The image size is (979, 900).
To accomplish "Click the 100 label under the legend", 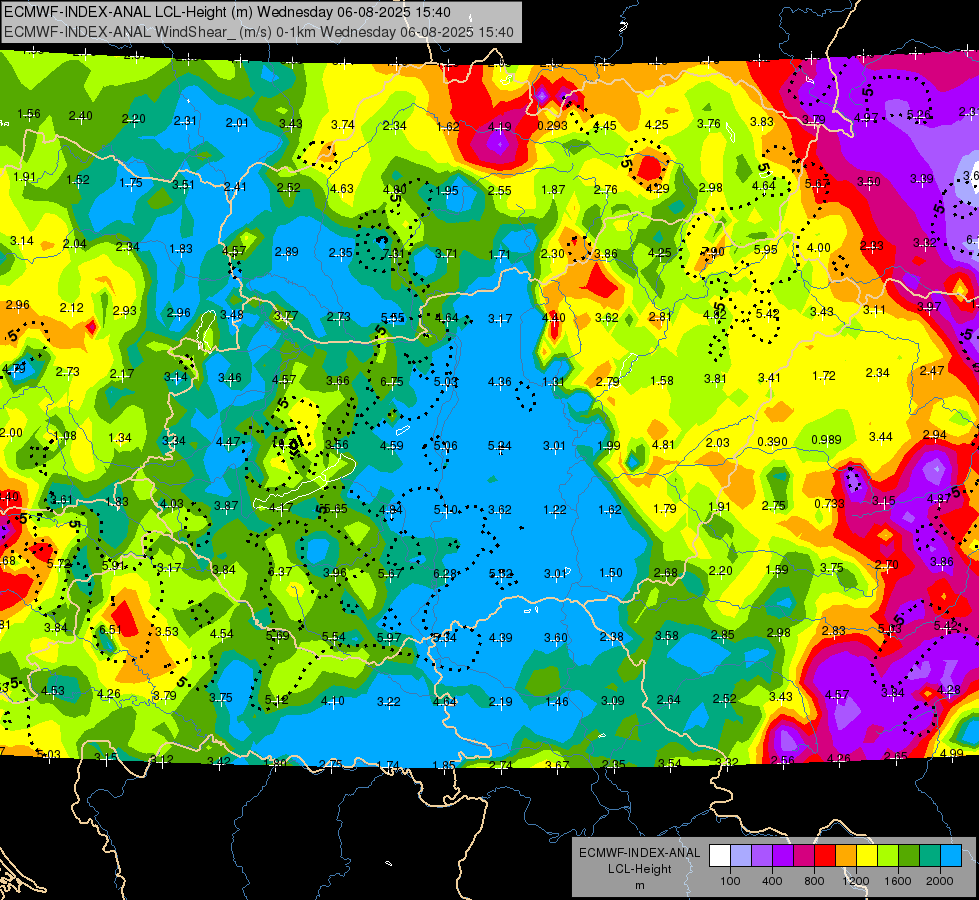I will [x=730, y=881].
